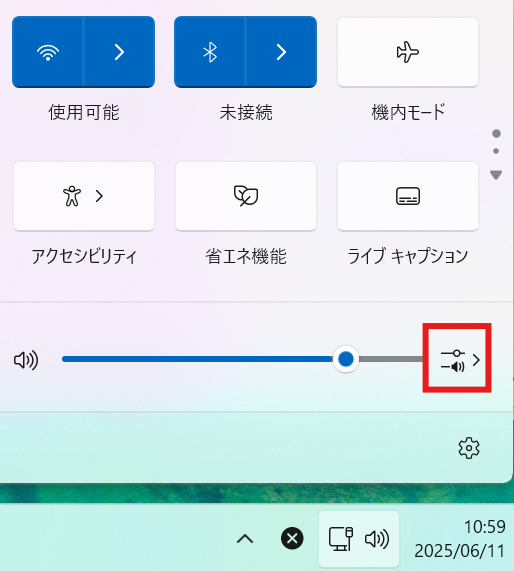Show hidden tray icons with the up chevron
The width and height of the screenshot is (514, 571).
[245, 539]
